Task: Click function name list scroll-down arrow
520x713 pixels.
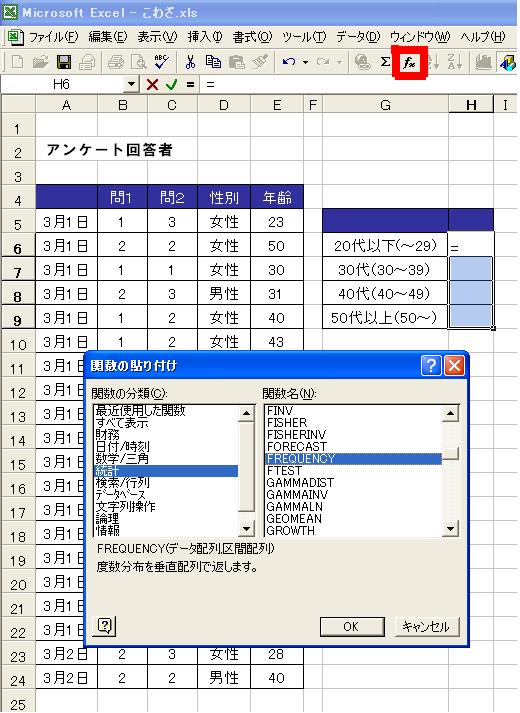Action: [x=450, y=528]
